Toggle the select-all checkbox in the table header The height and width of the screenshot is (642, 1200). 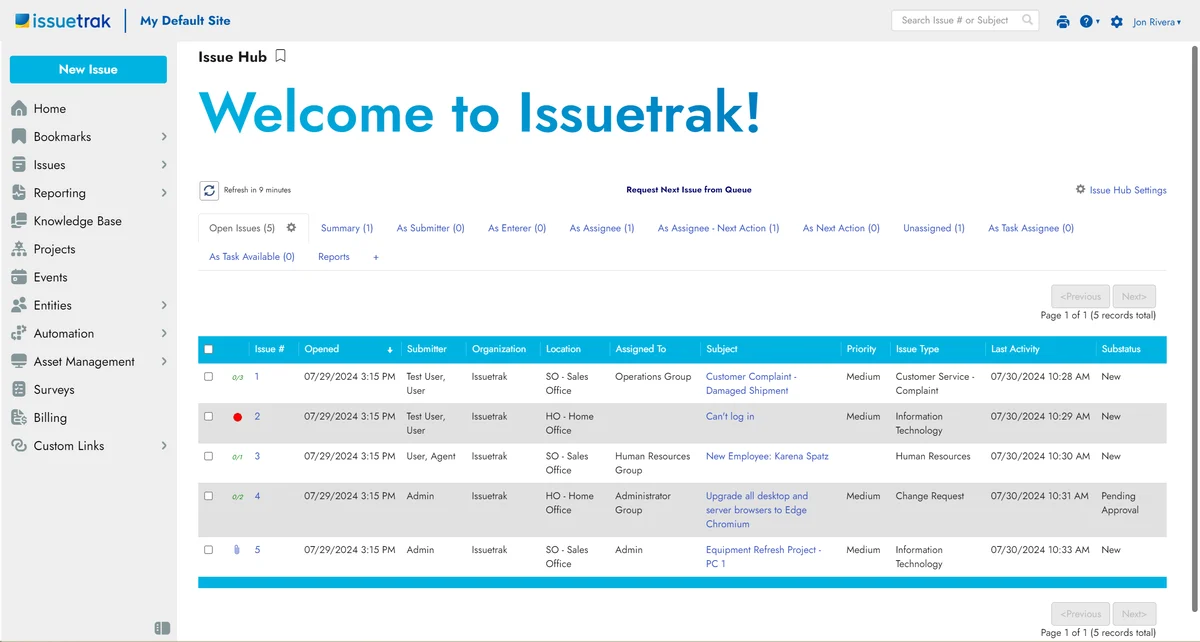(x=208, y=348)
